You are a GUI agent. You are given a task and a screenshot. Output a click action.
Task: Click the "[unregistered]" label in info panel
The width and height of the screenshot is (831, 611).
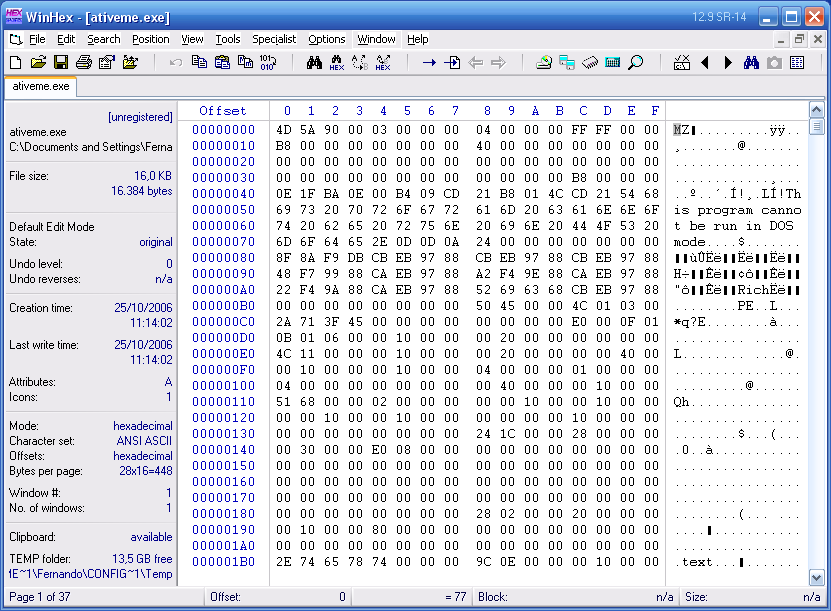tap(140, 117)
